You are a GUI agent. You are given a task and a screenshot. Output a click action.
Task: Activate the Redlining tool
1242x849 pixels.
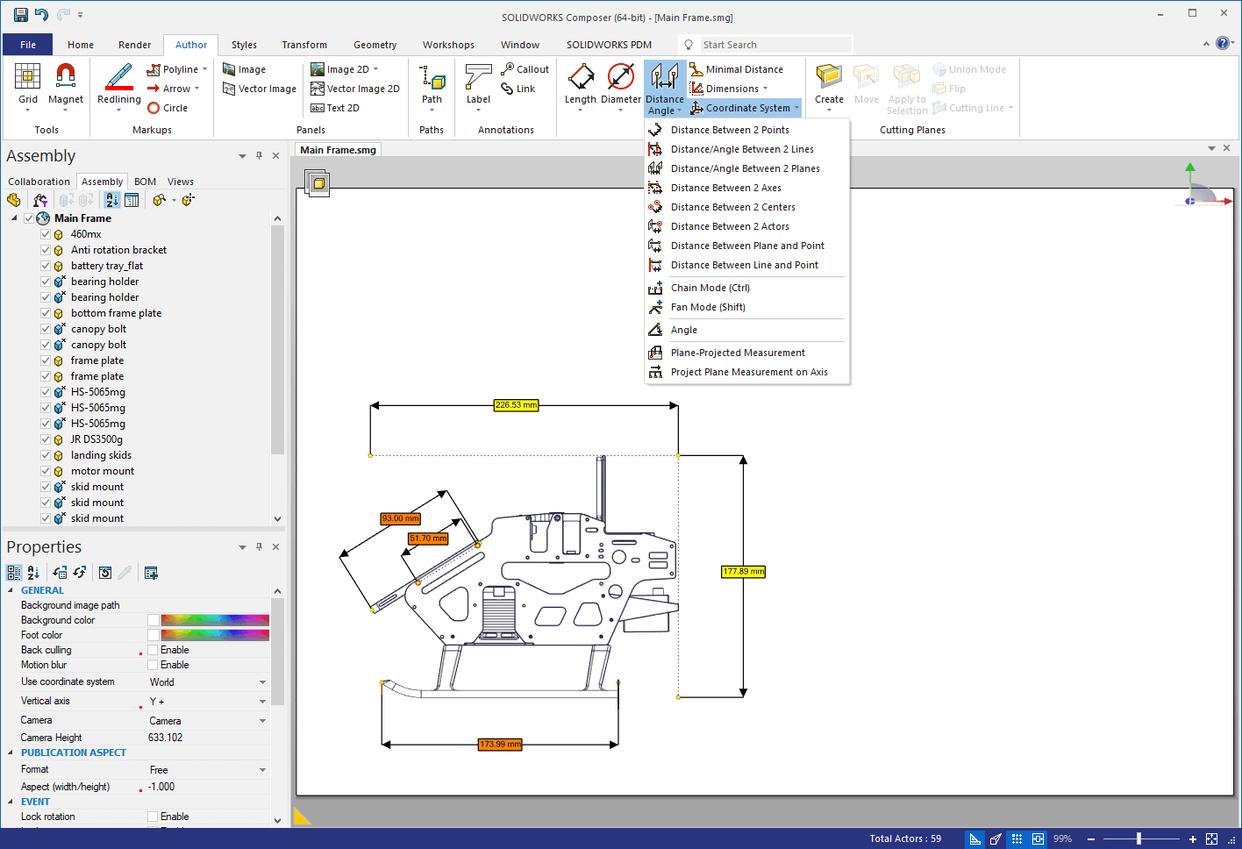tap(118, 85)
